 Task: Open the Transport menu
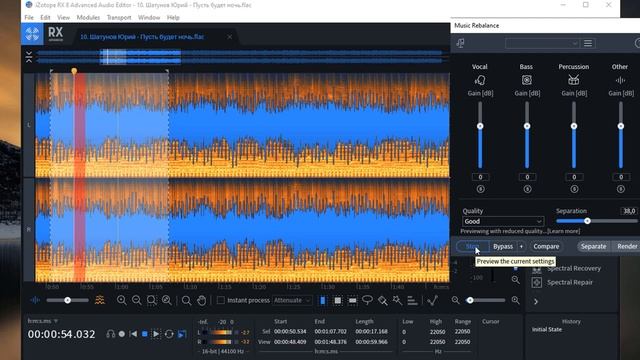click(x=119, y=18)
